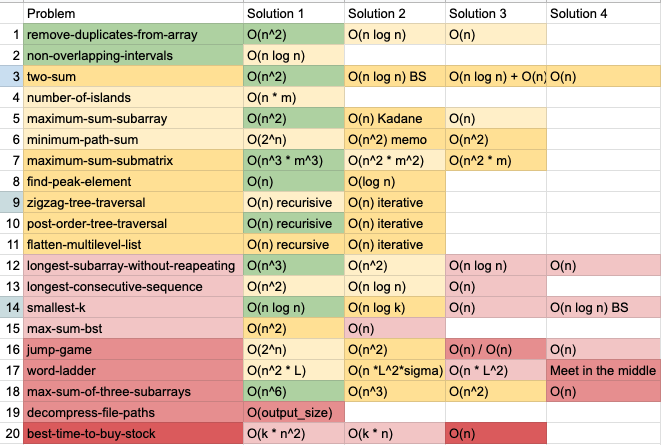
Task: Click the Meet in the middle cell
Action: (604, 370)
